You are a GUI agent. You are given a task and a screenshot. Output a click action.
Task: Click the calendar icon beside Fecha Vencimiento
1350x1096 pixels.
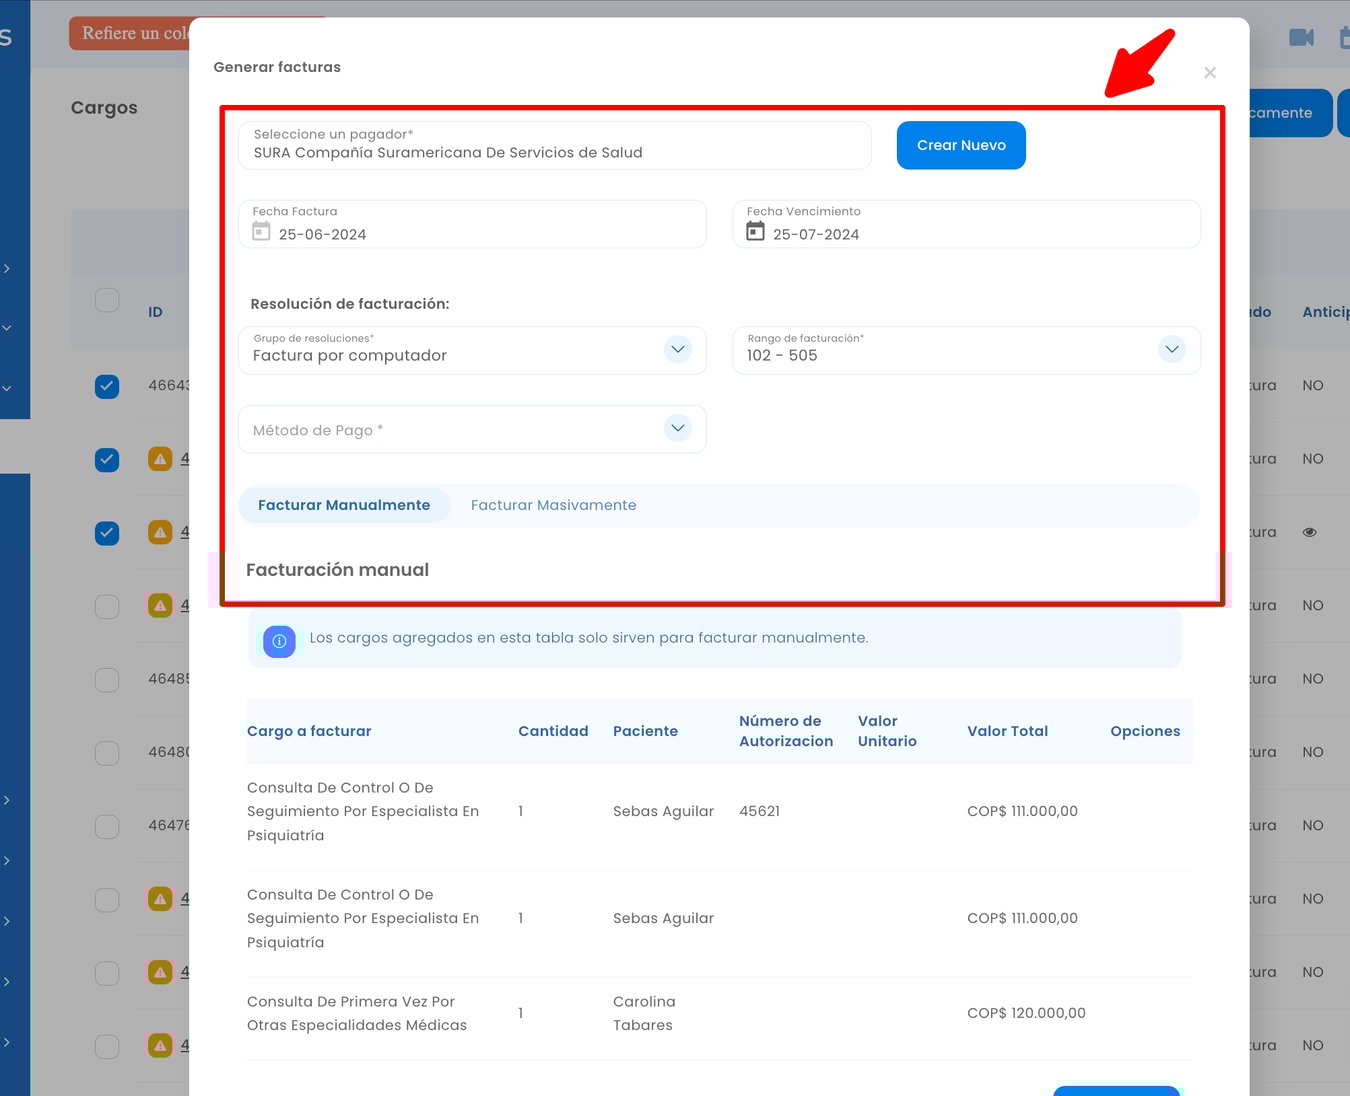[756, 230]
